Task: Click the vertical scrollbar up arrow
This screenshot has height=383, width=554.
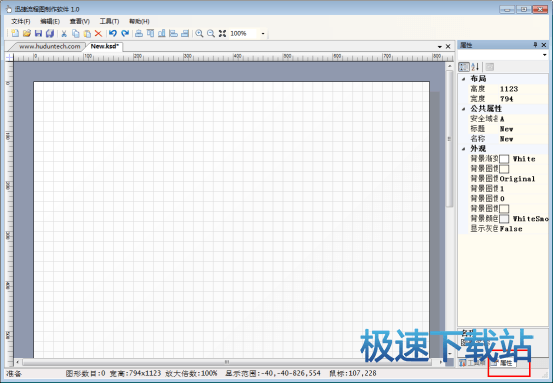Action: coord(449,66)
